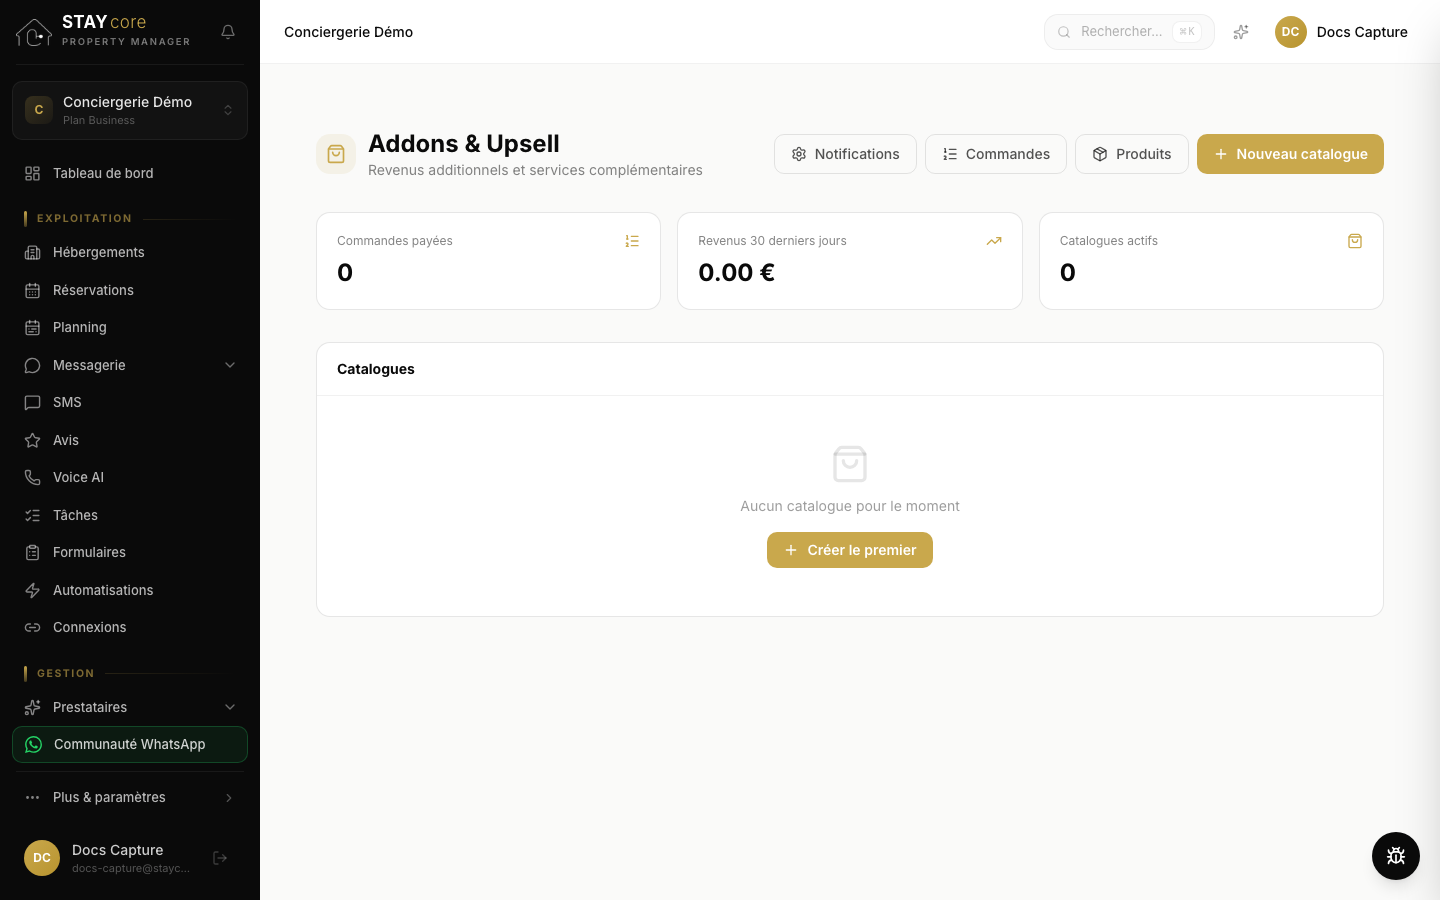
Task: Open Planning from the sidebar
Action: 130,327
